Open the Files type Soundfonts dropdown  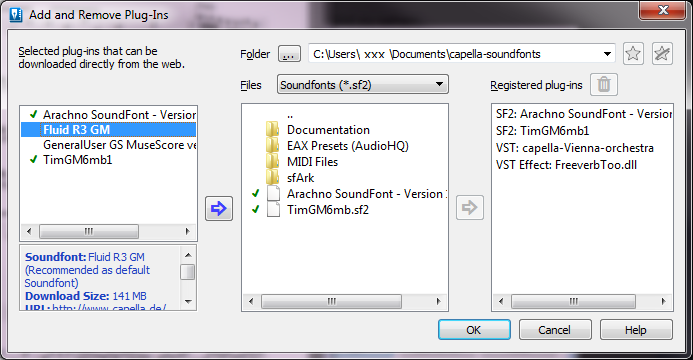click(x=362, y=84)
